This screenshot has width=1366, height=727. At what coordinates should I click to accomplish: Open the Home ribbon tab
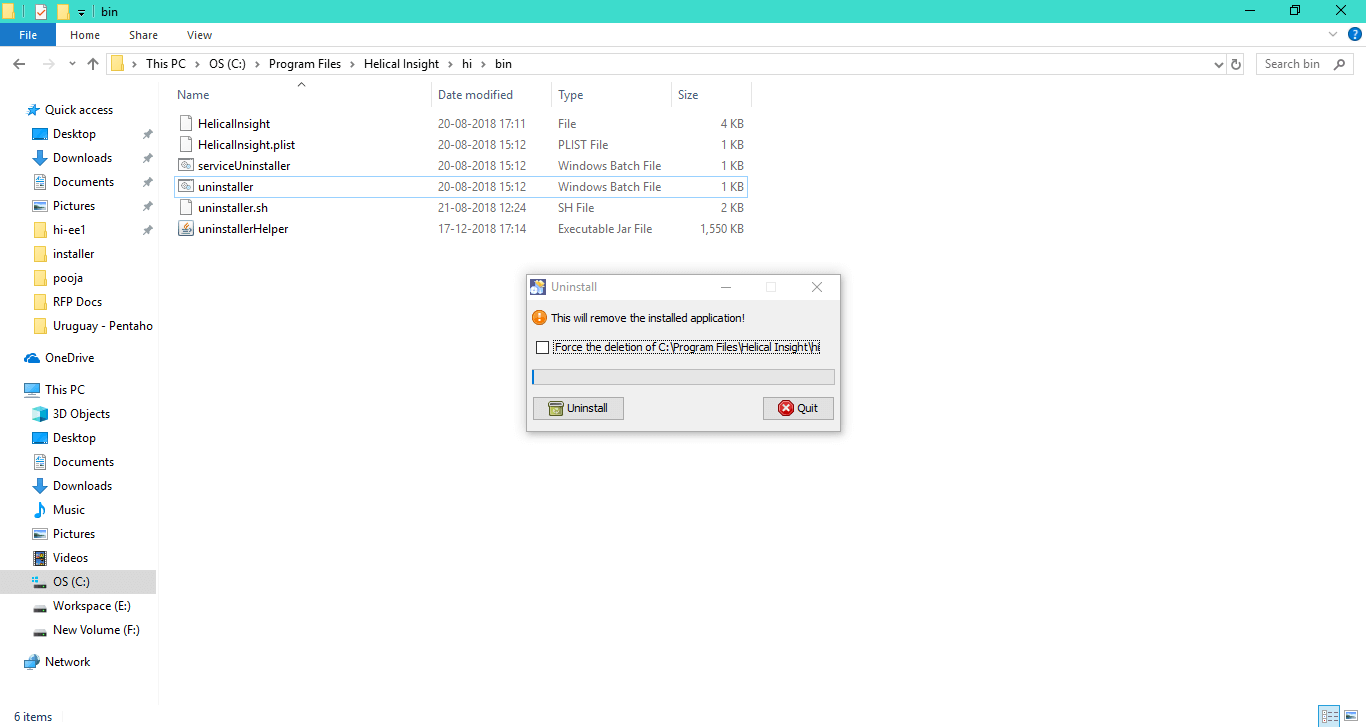(x=85, y=35)
